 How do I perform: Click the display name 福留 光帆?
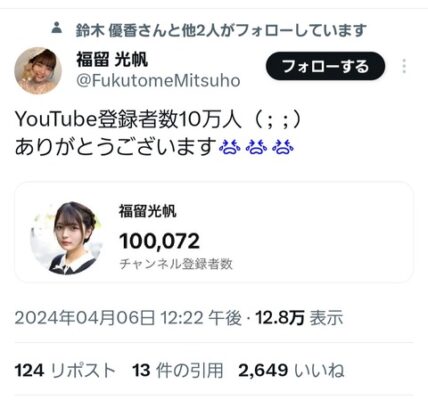pos(112,60)
